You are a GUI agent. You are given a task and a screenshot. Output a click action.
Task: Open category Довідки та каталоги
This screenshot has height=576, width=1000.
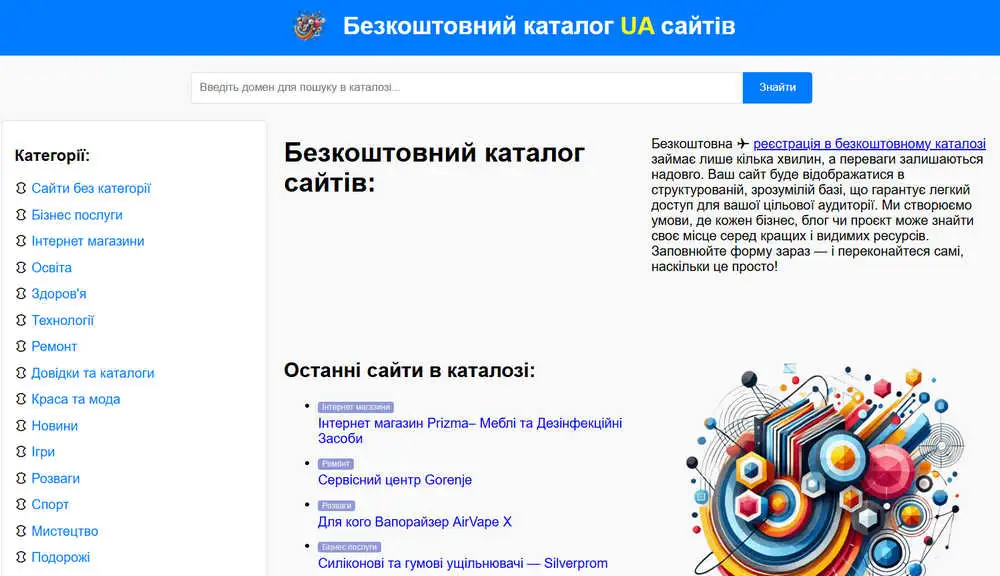[92, 373]
